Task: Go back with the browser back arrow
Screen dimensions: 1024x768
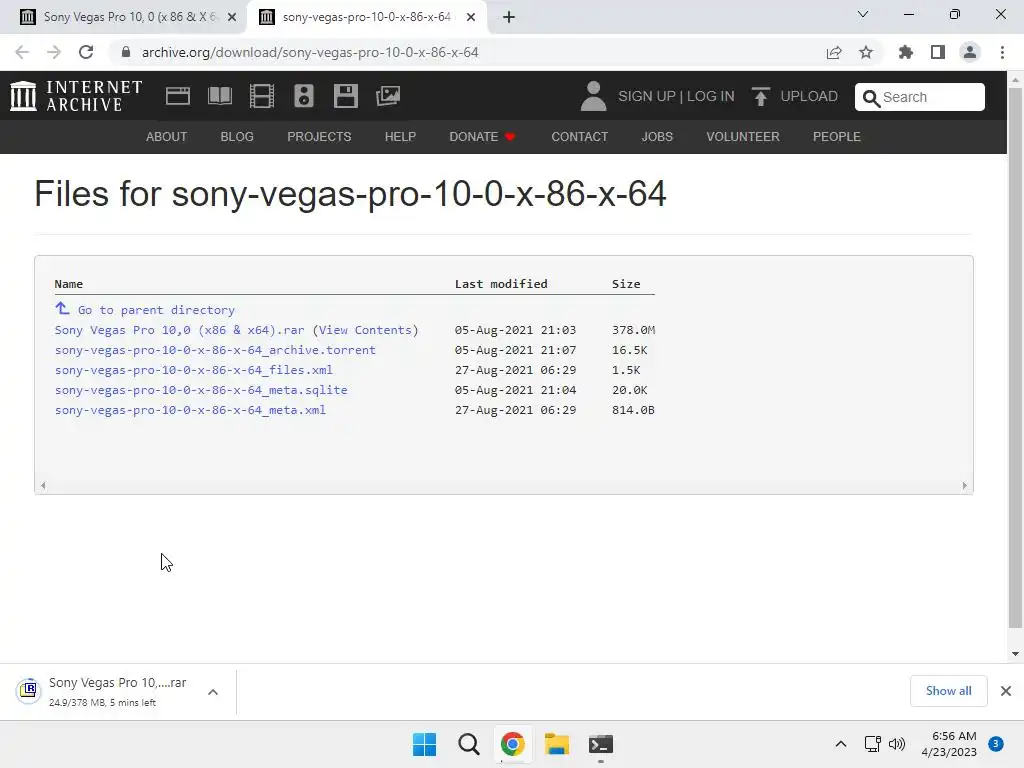Action: (x=22, y=52)
